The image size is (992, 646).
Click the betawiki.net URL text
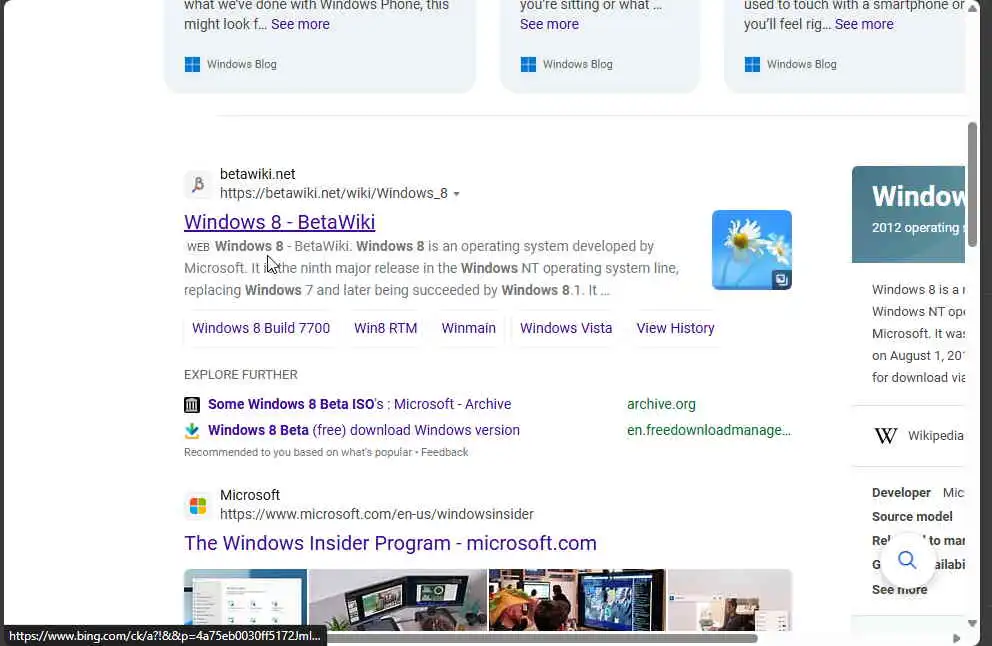click(x=333, y=194)
